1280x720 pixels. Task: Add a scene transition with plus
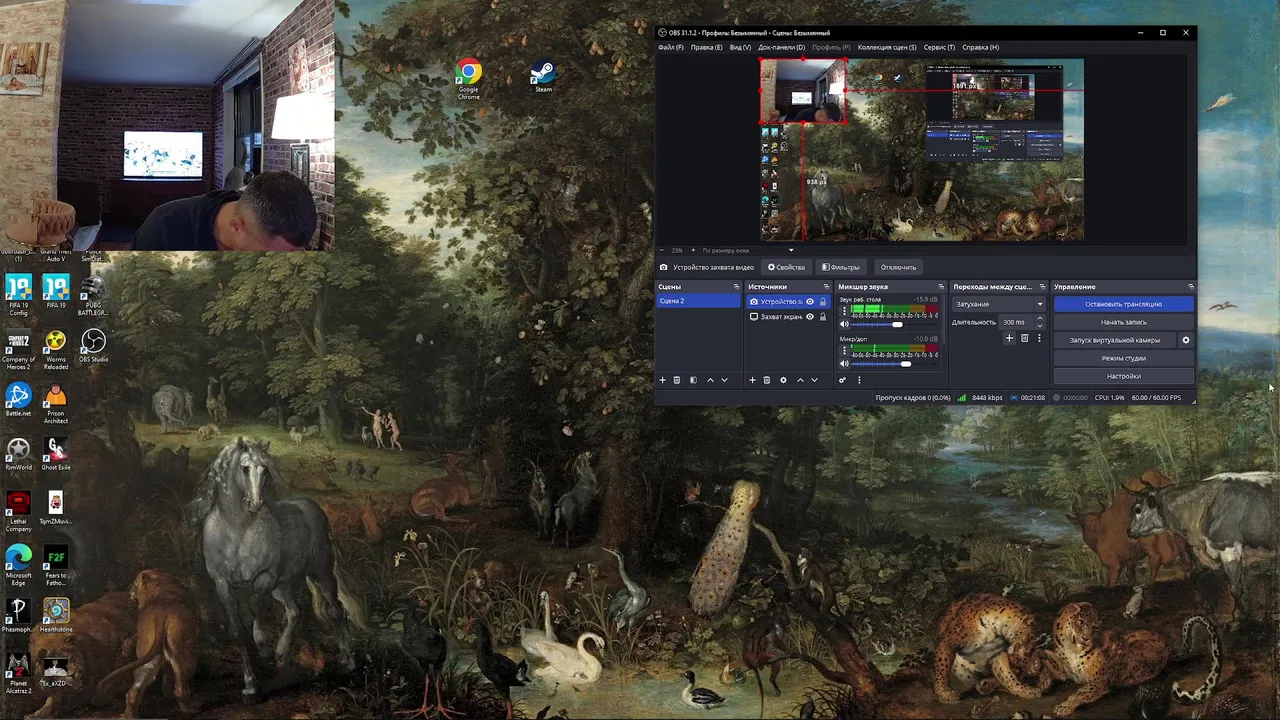coord(1009,338)
